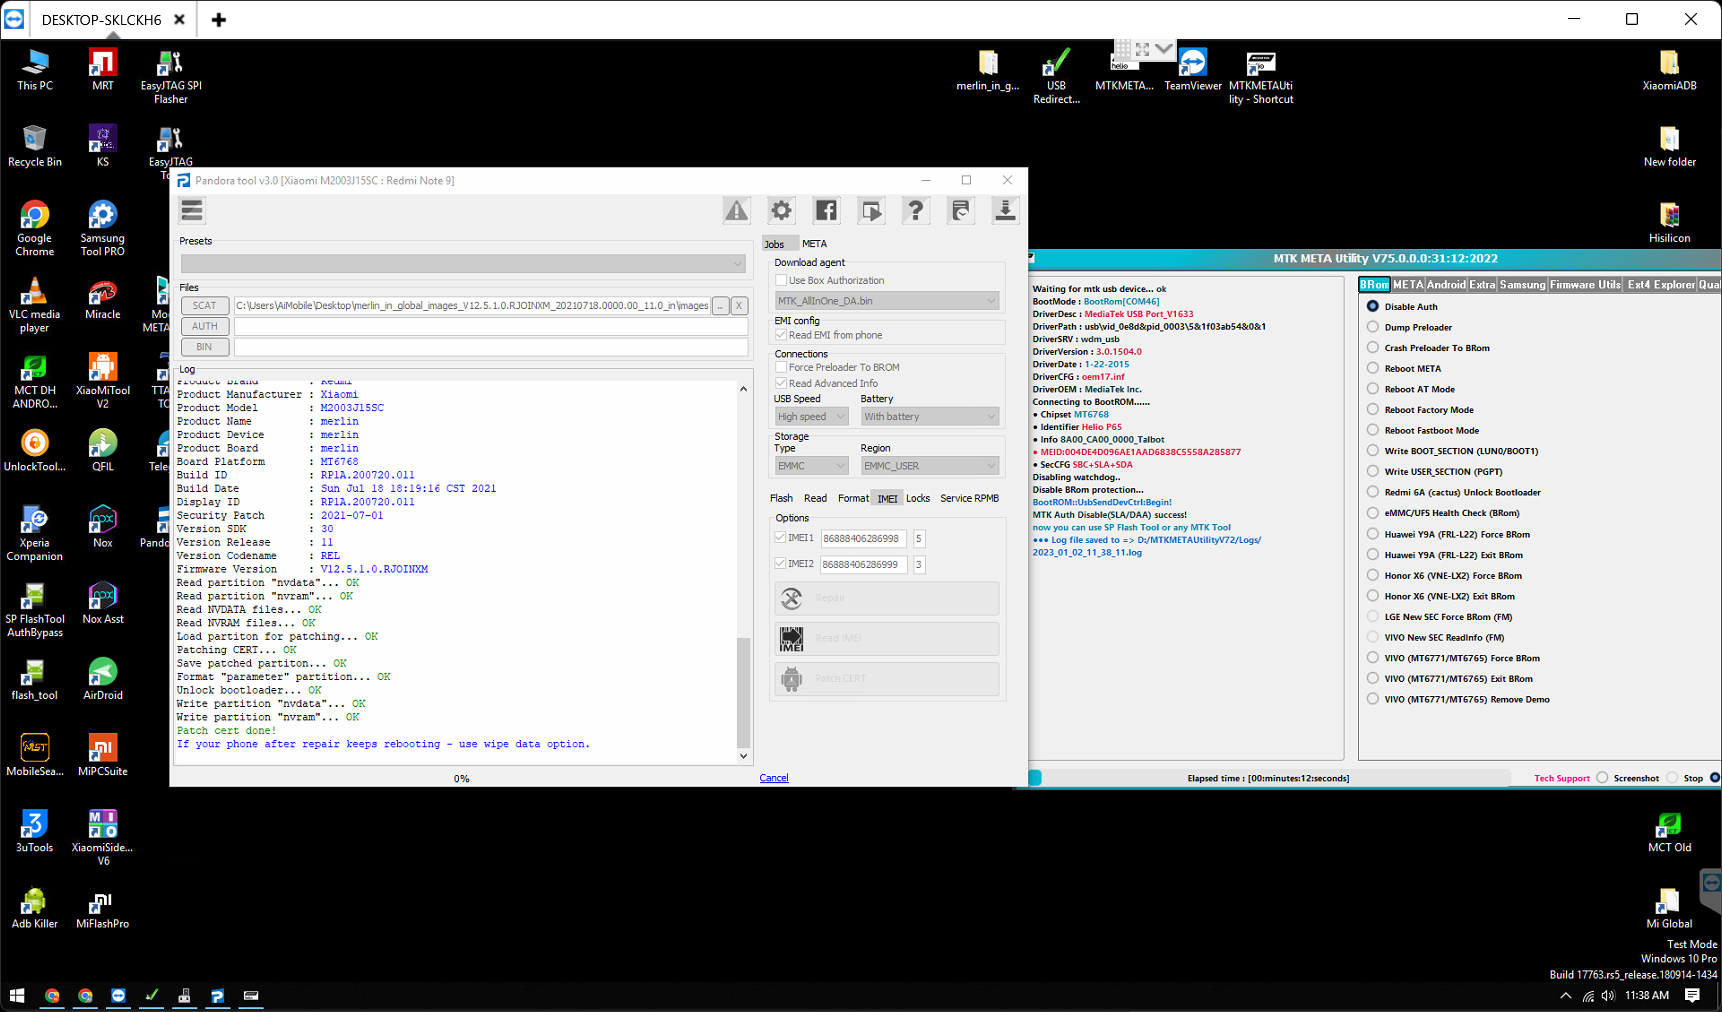1722x1012 pixels.
Task: Switch to Format tab in Pandora
Action: click(x=853, y=498)
